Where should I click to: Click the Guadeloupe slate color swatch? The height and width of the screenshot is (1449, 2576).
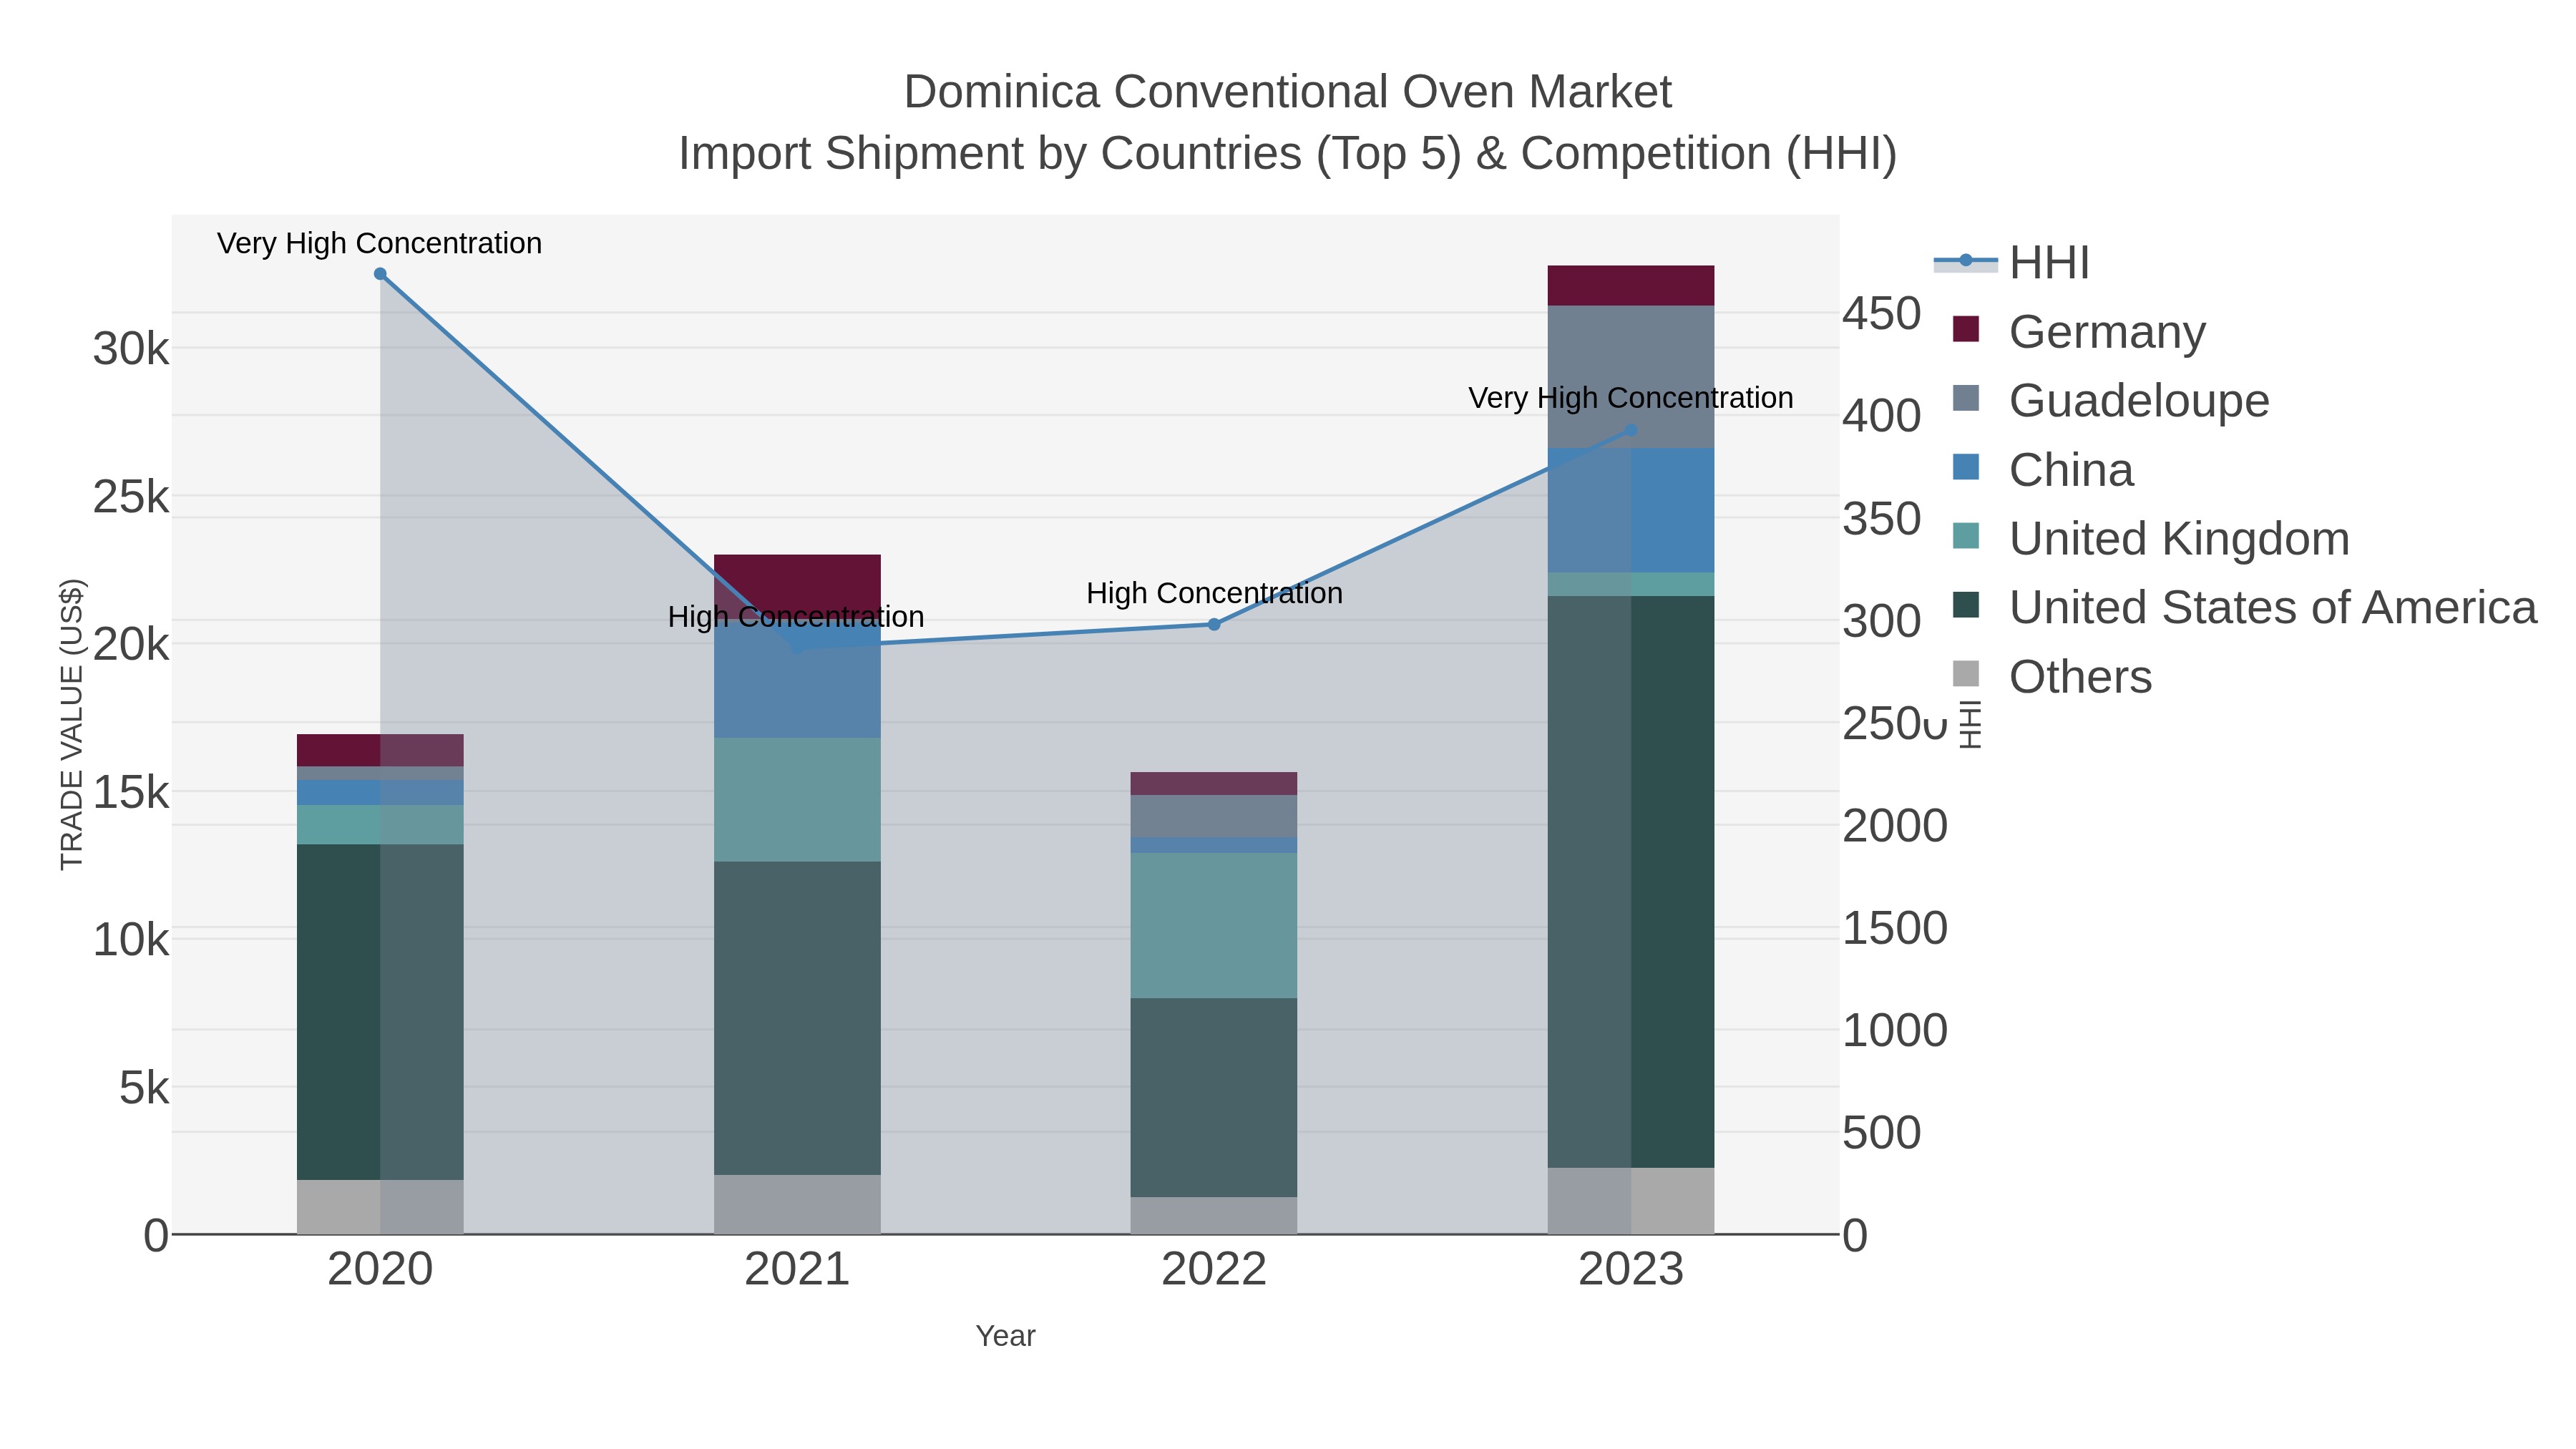click(1966, 398)
